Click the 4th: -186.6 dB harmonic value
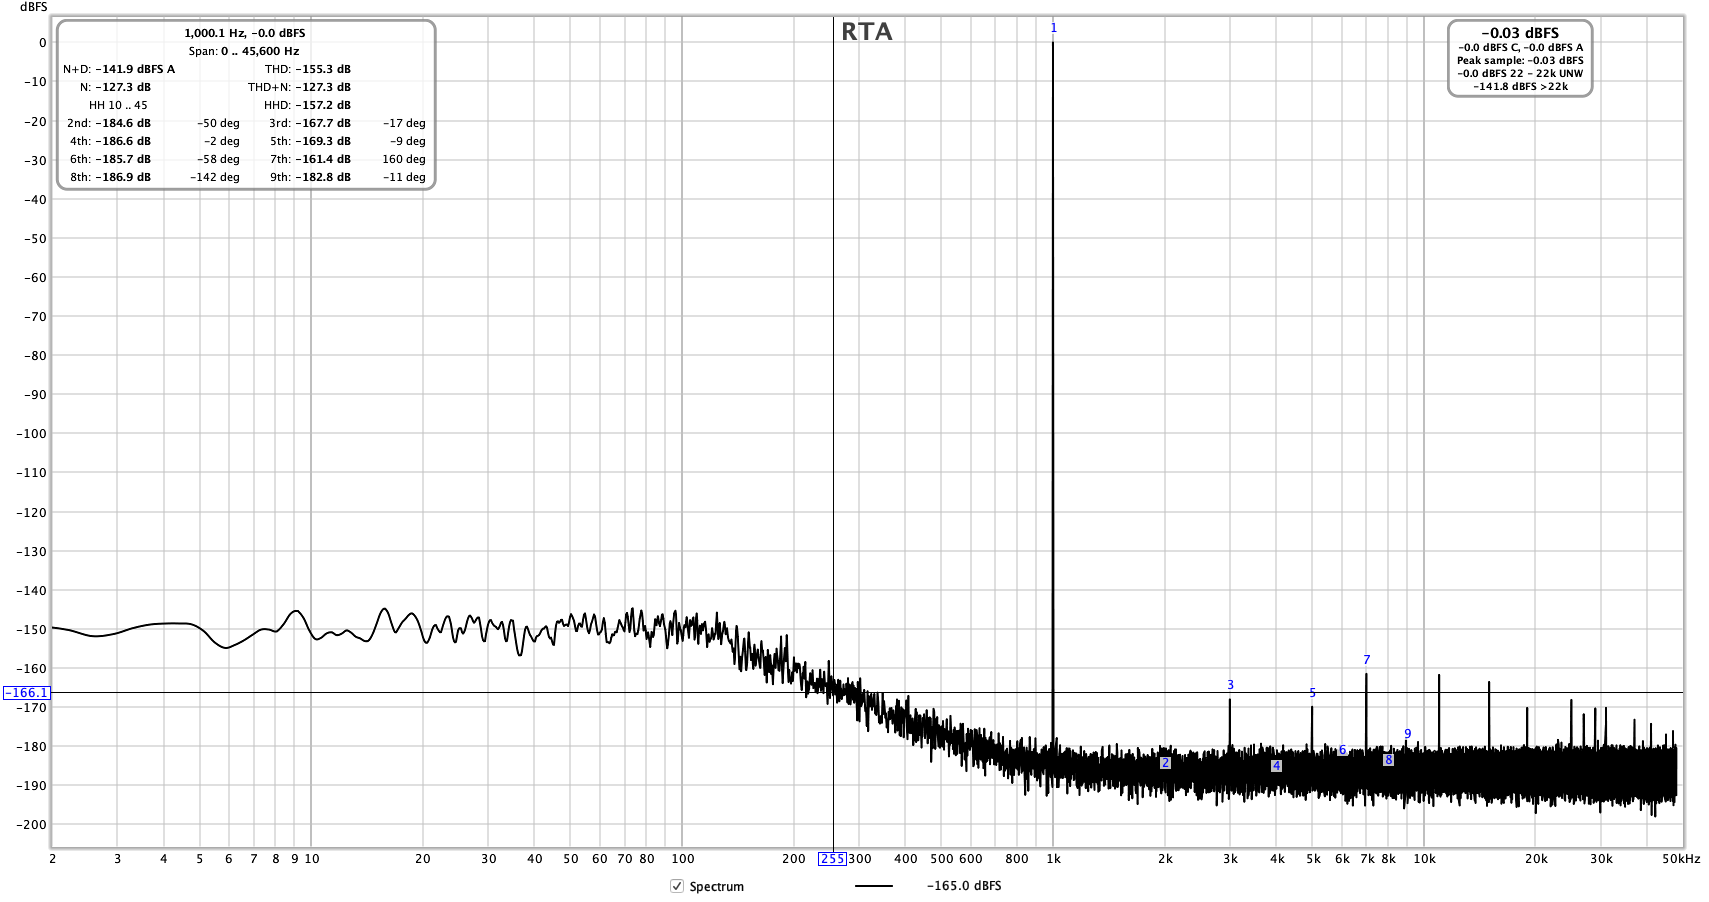The width and height of the screenshot is (1709, 902). [x=110, y=141]
